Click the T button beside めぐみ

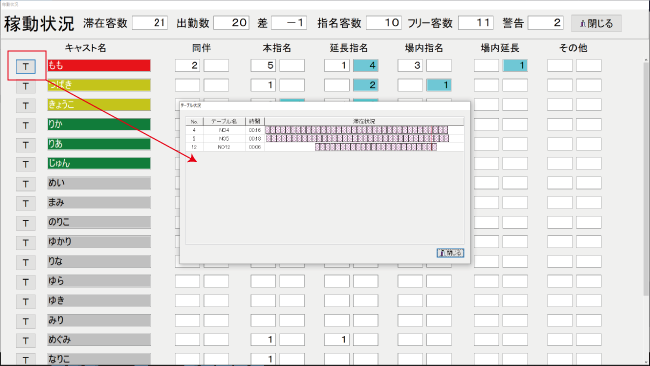[26, 340]
